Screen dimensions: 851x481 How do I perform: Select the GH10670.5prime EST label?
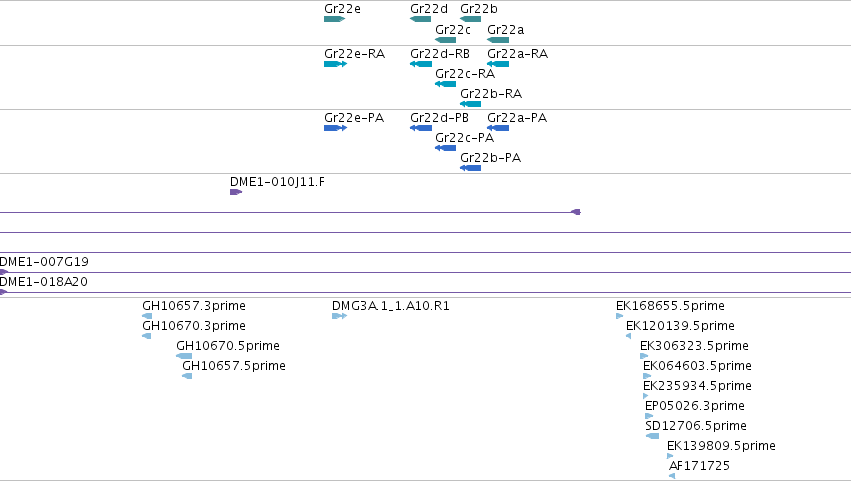pos(228,346)
